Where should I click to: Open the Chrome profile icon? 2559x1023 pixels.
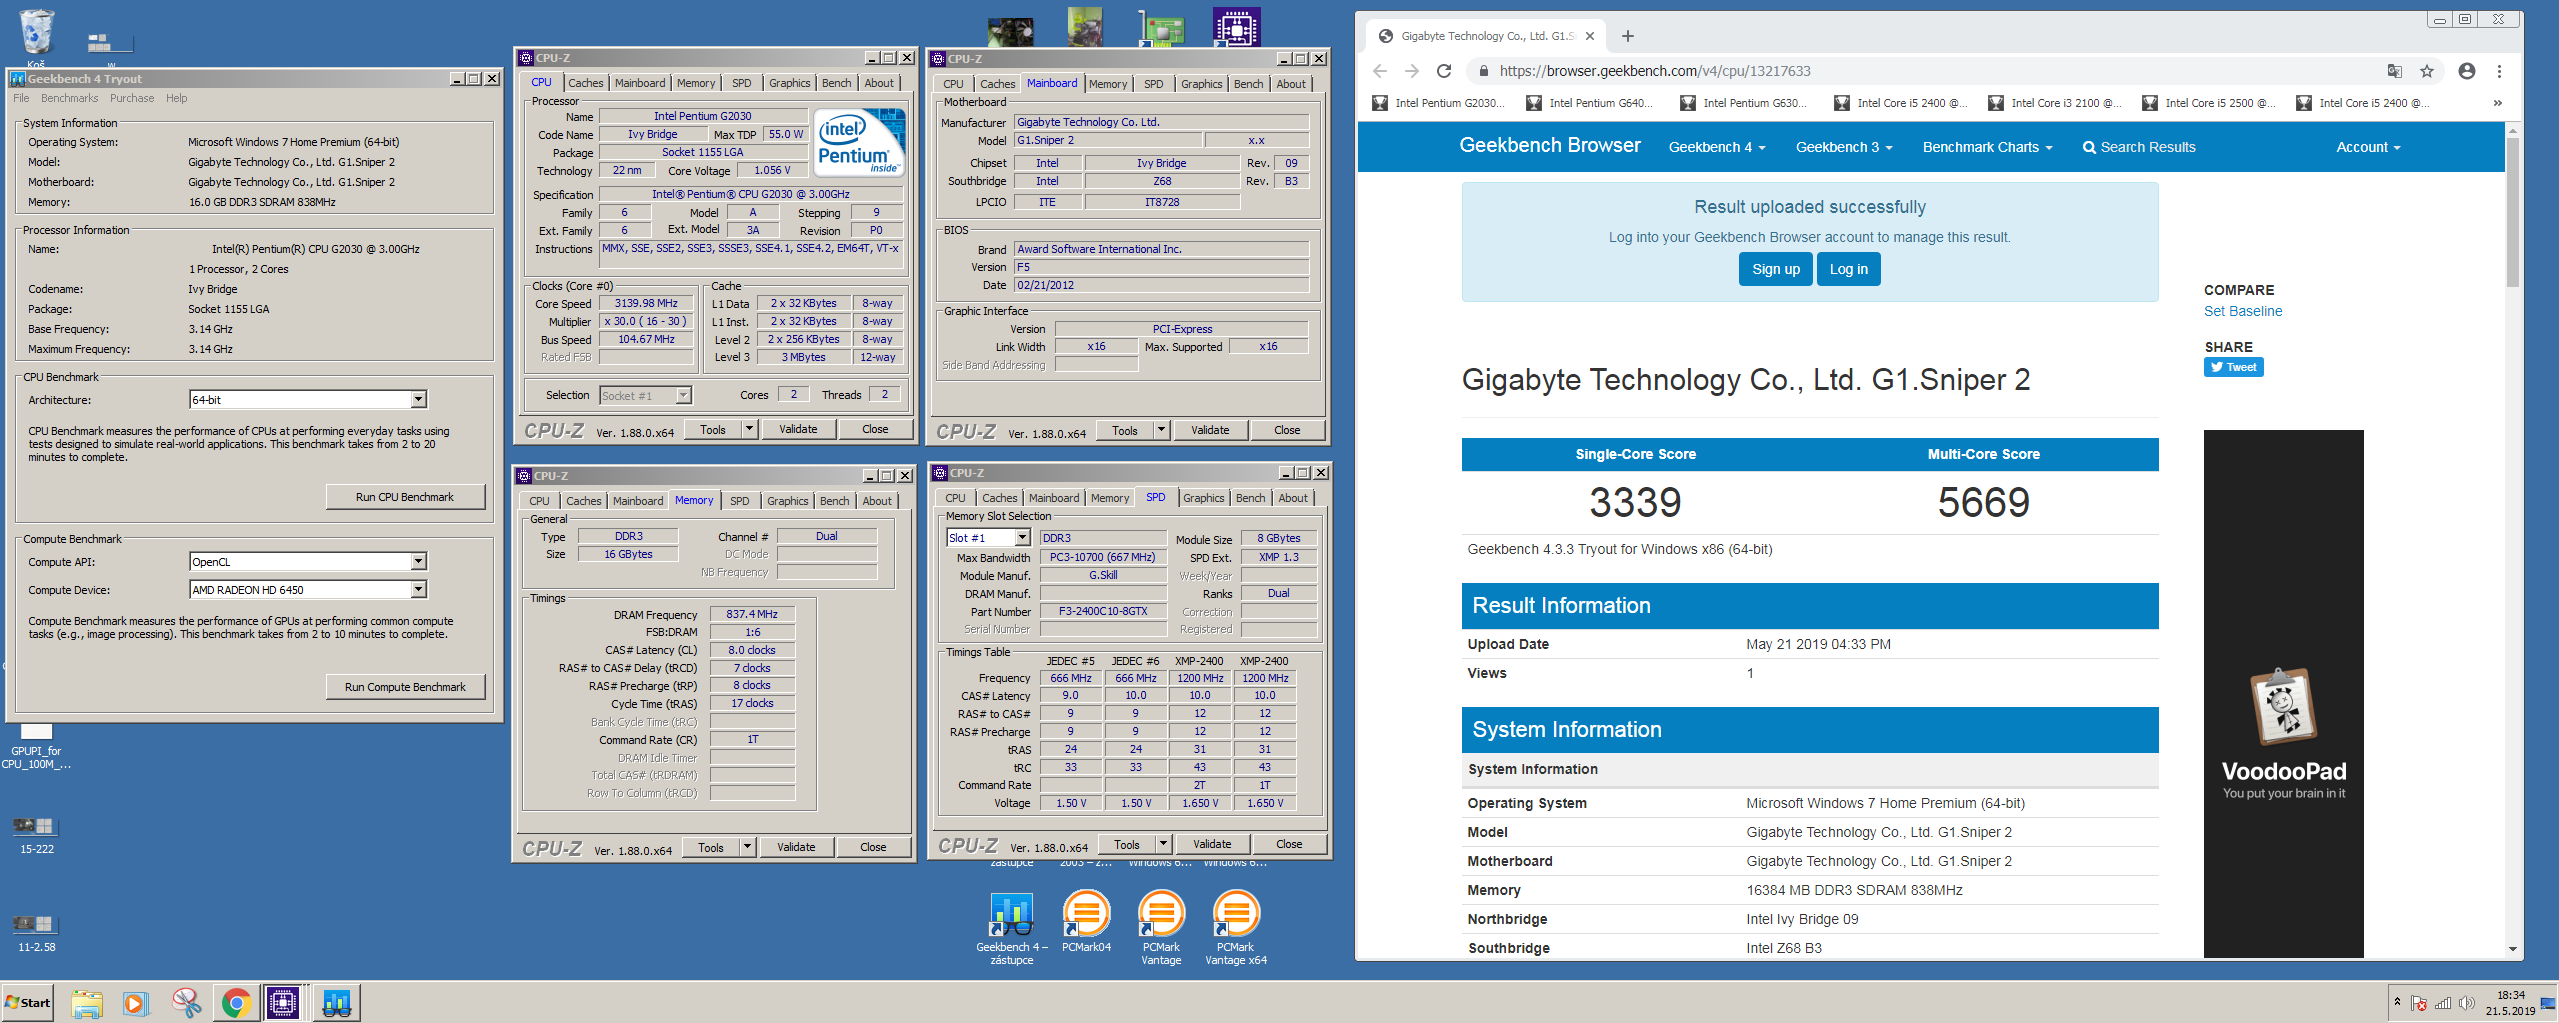point(2467,71)
